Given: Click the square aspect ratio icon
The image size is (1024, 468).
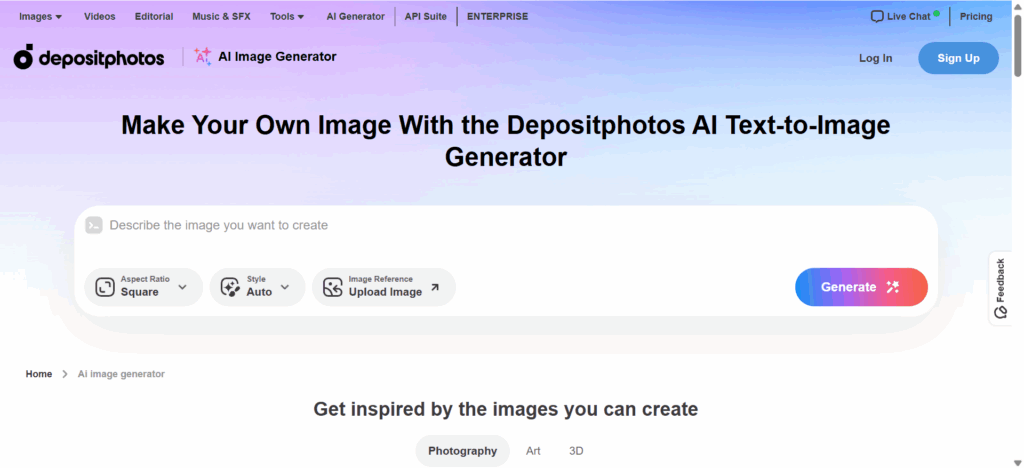Looking at the screenshot, I should point(105,287).
